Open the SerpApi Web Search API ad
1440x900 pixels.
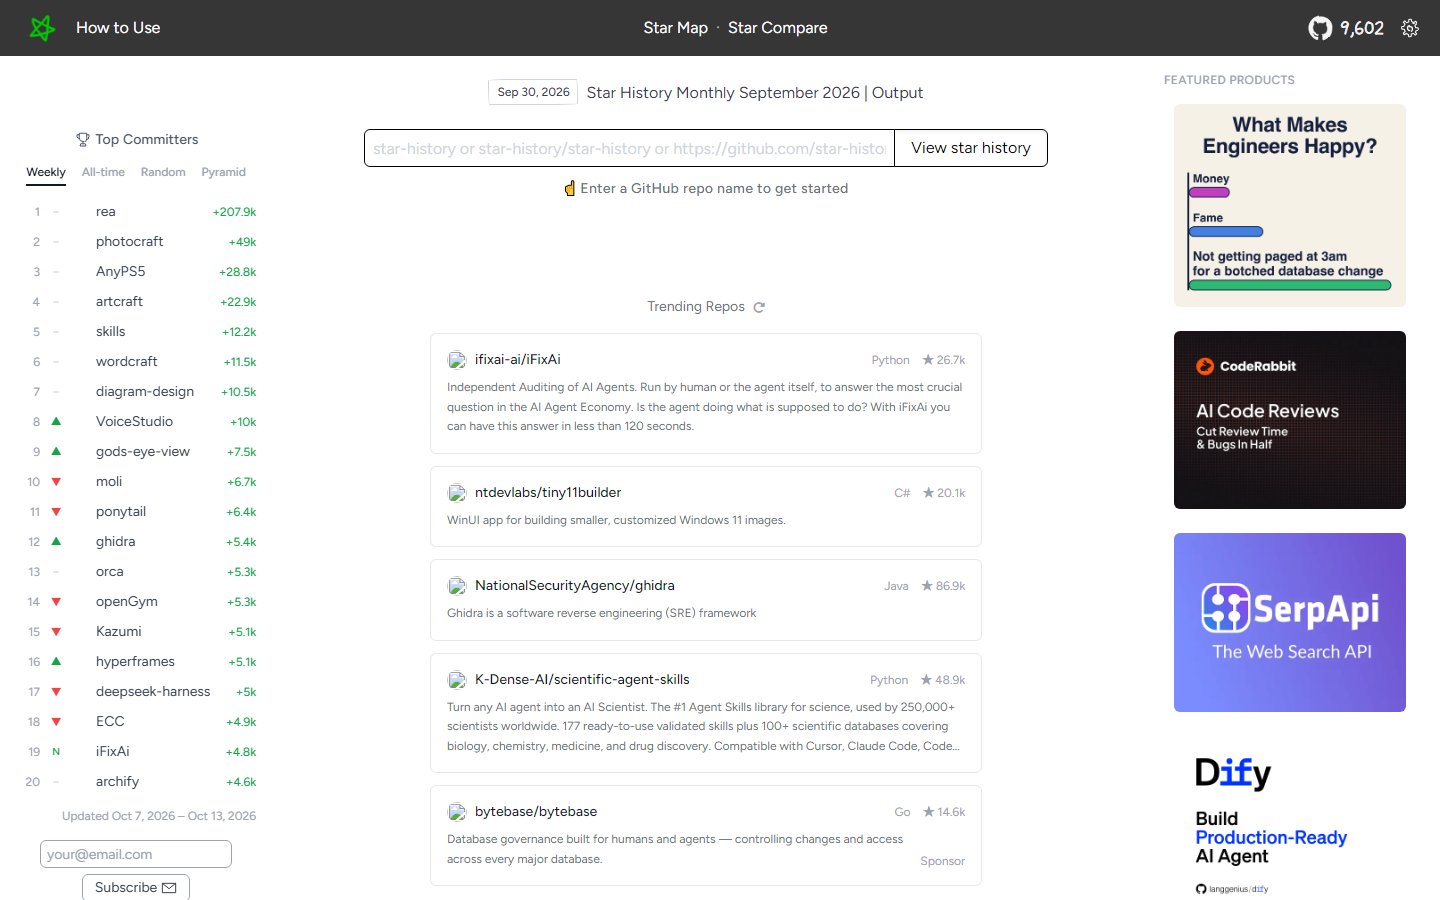(x=1290, y=622)
